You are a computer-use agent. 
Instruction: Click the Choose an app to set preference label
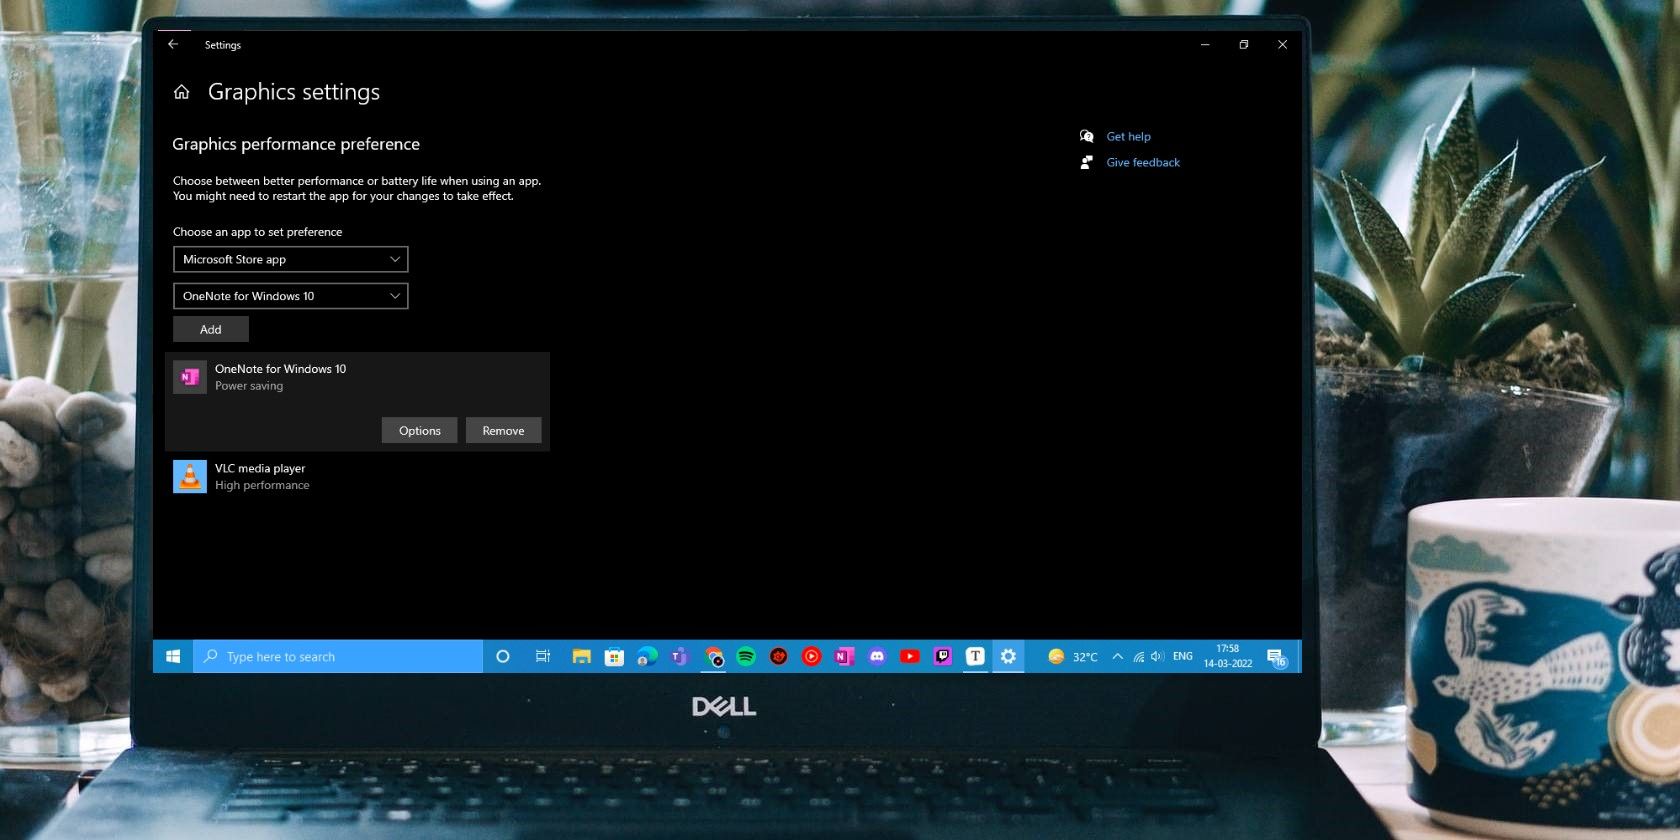click(257, 232)
